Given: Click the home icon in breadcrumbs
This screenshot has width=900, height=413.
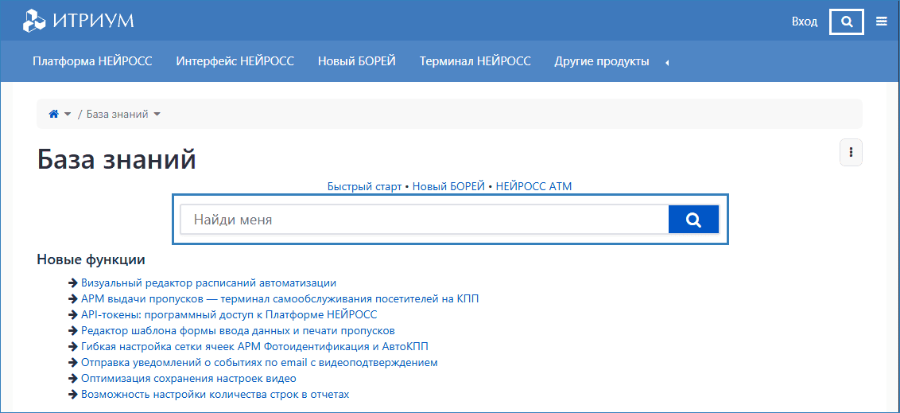Looking at the screenshot, I should pos(54,114).
